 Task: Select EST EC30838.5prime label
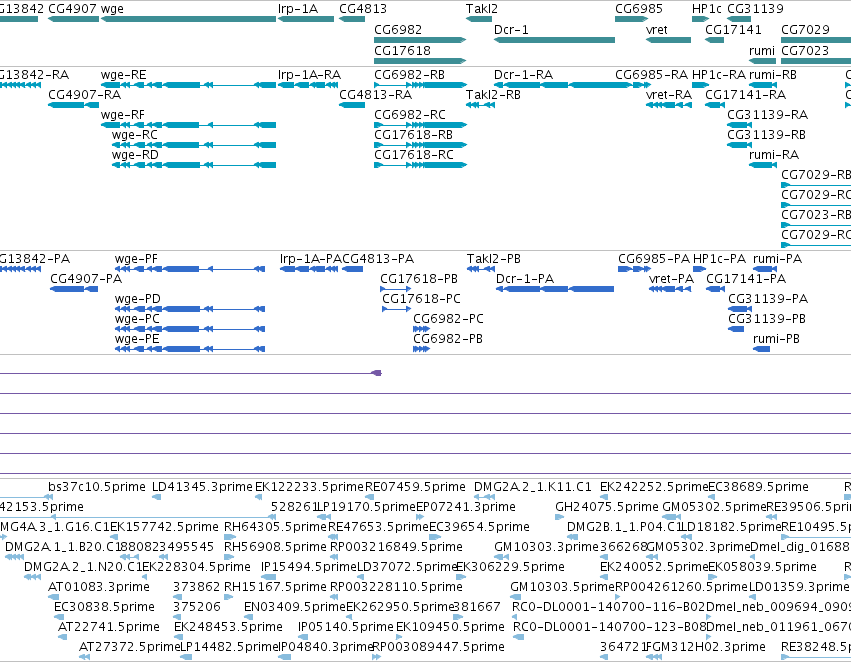(x=104, y=607)
